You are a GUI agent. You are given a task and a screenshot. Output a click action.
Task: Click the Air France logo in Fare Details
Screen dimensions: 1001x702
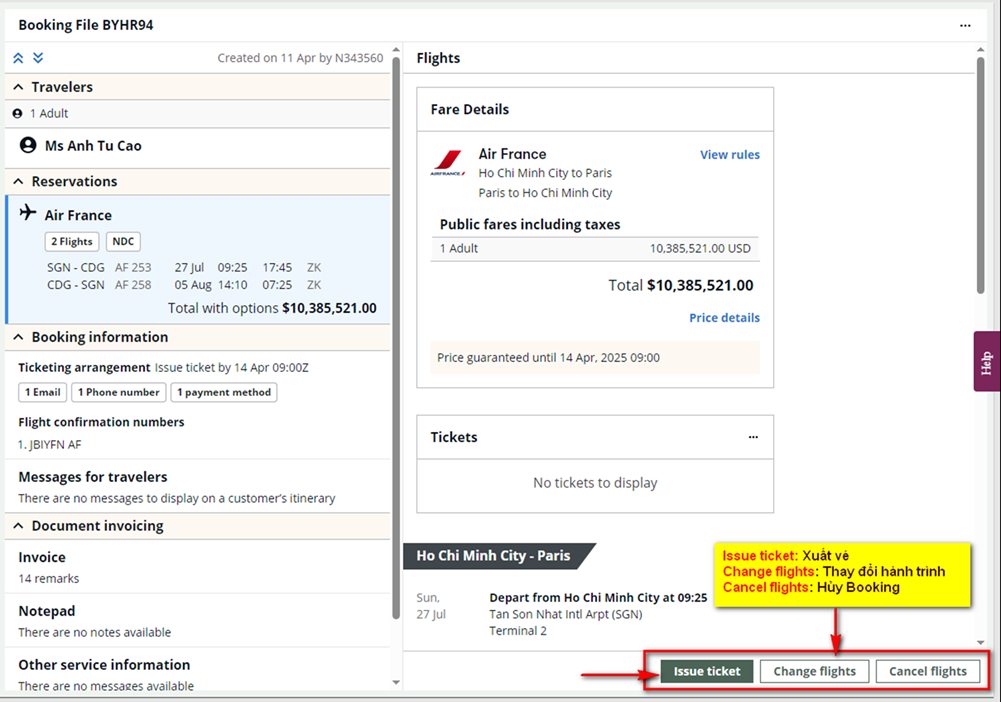[448, 163]
